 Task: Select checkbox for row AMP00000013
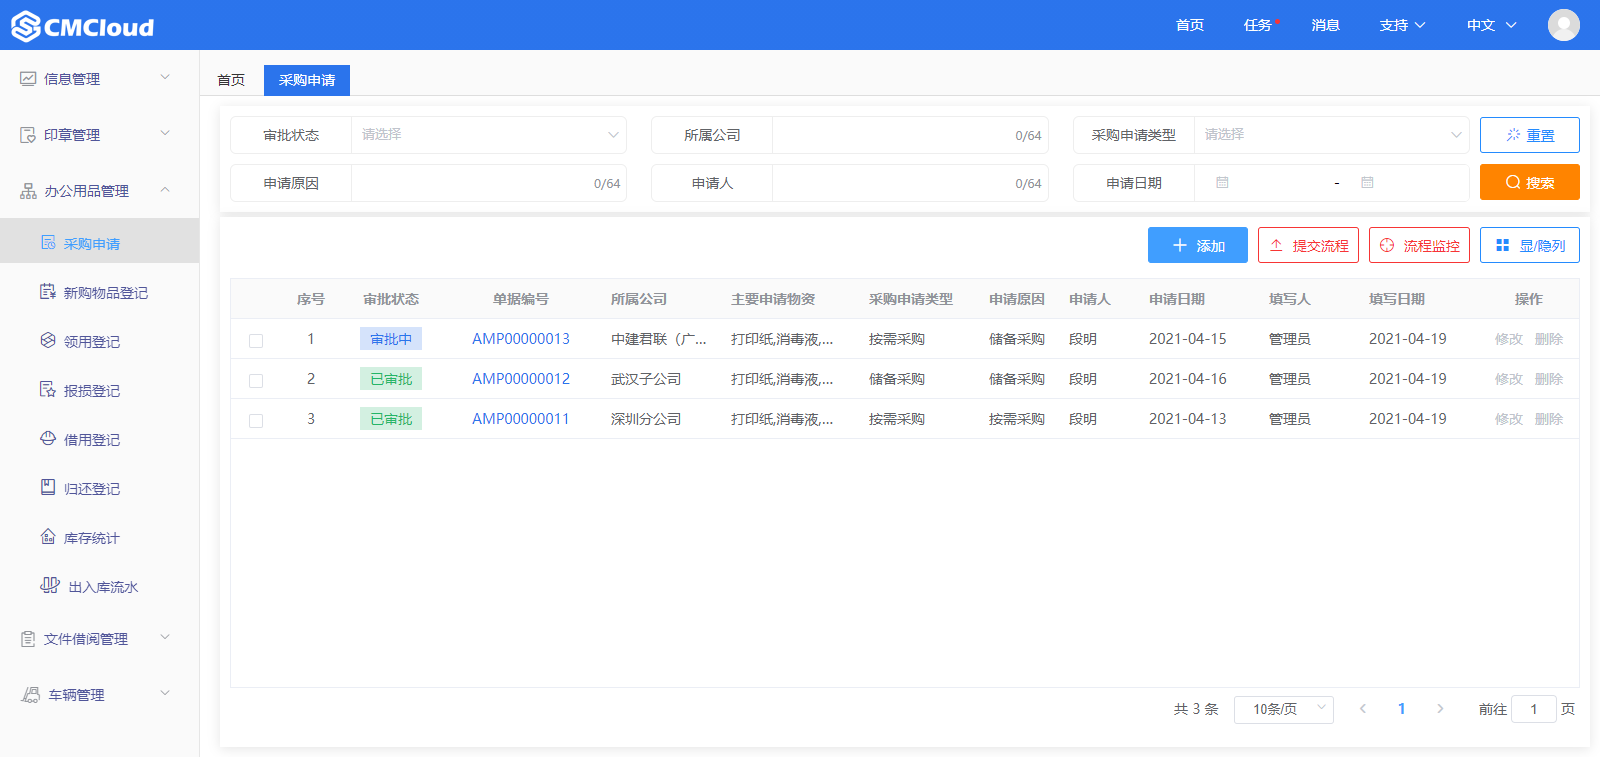[x=256, y=341]
